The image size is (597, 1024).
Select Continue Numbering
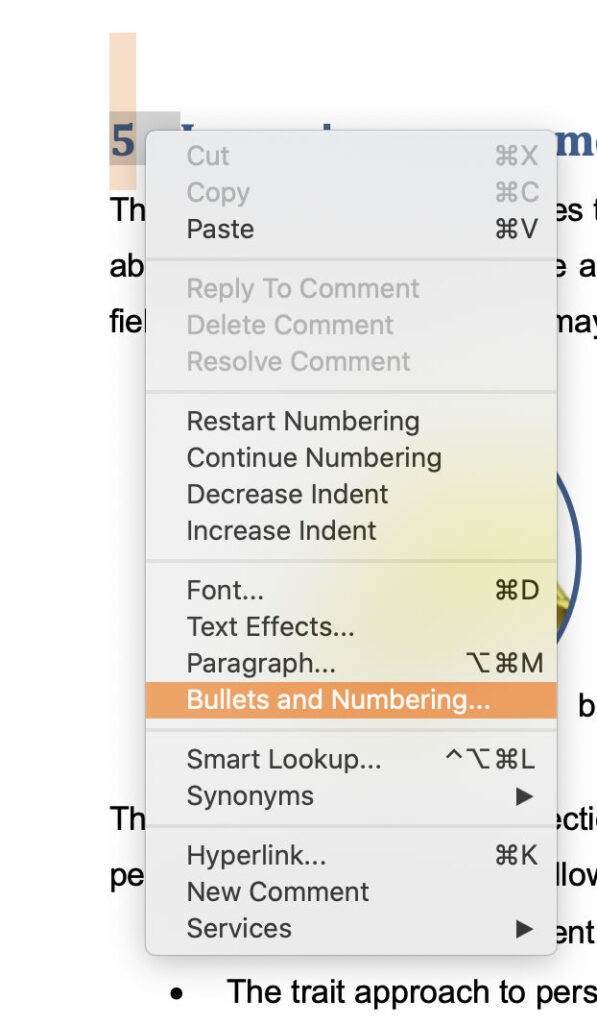pyautogui.click(x=313, y=457)
